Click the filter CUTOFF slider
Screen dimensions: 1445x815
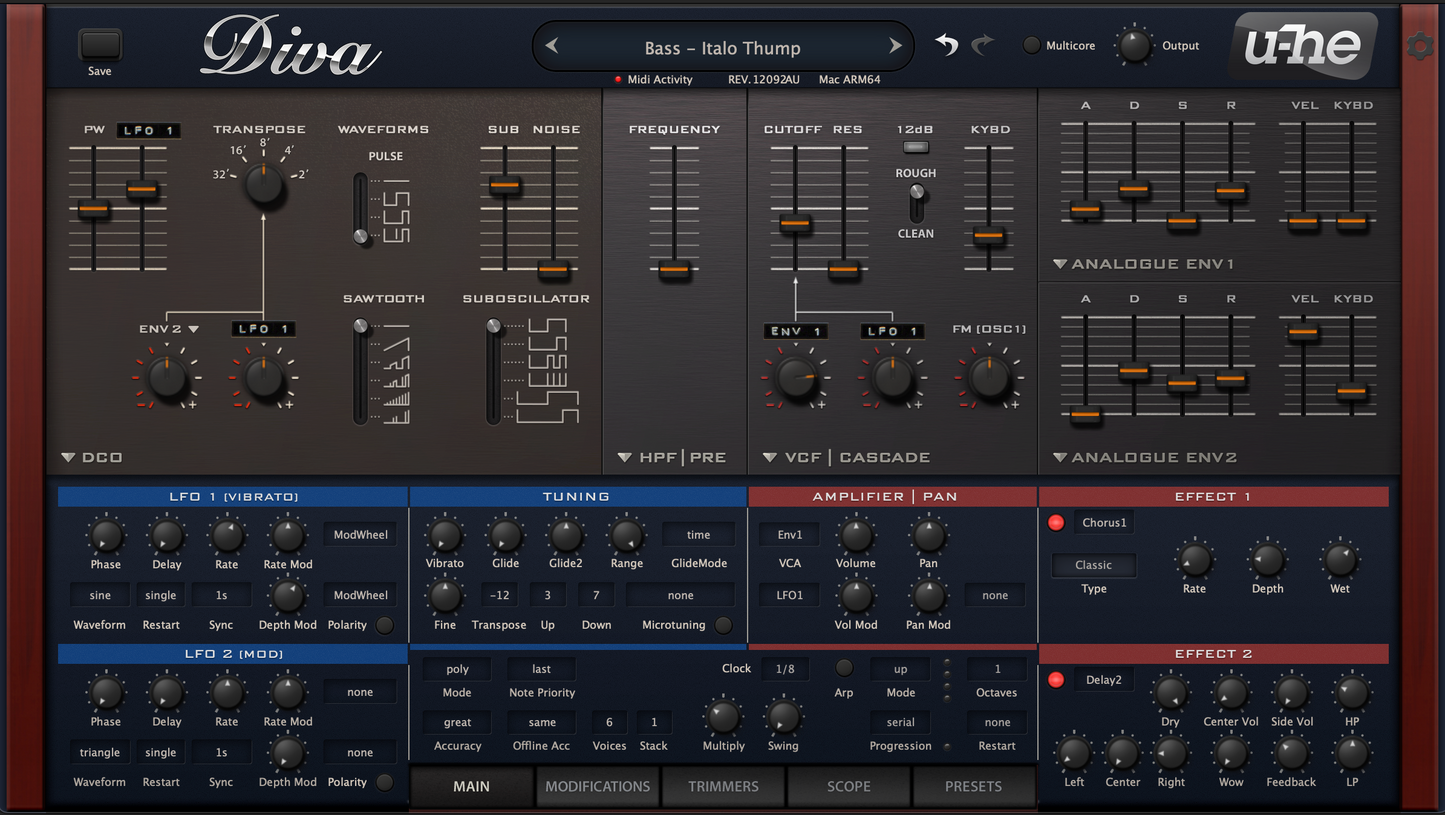(795, 223)
